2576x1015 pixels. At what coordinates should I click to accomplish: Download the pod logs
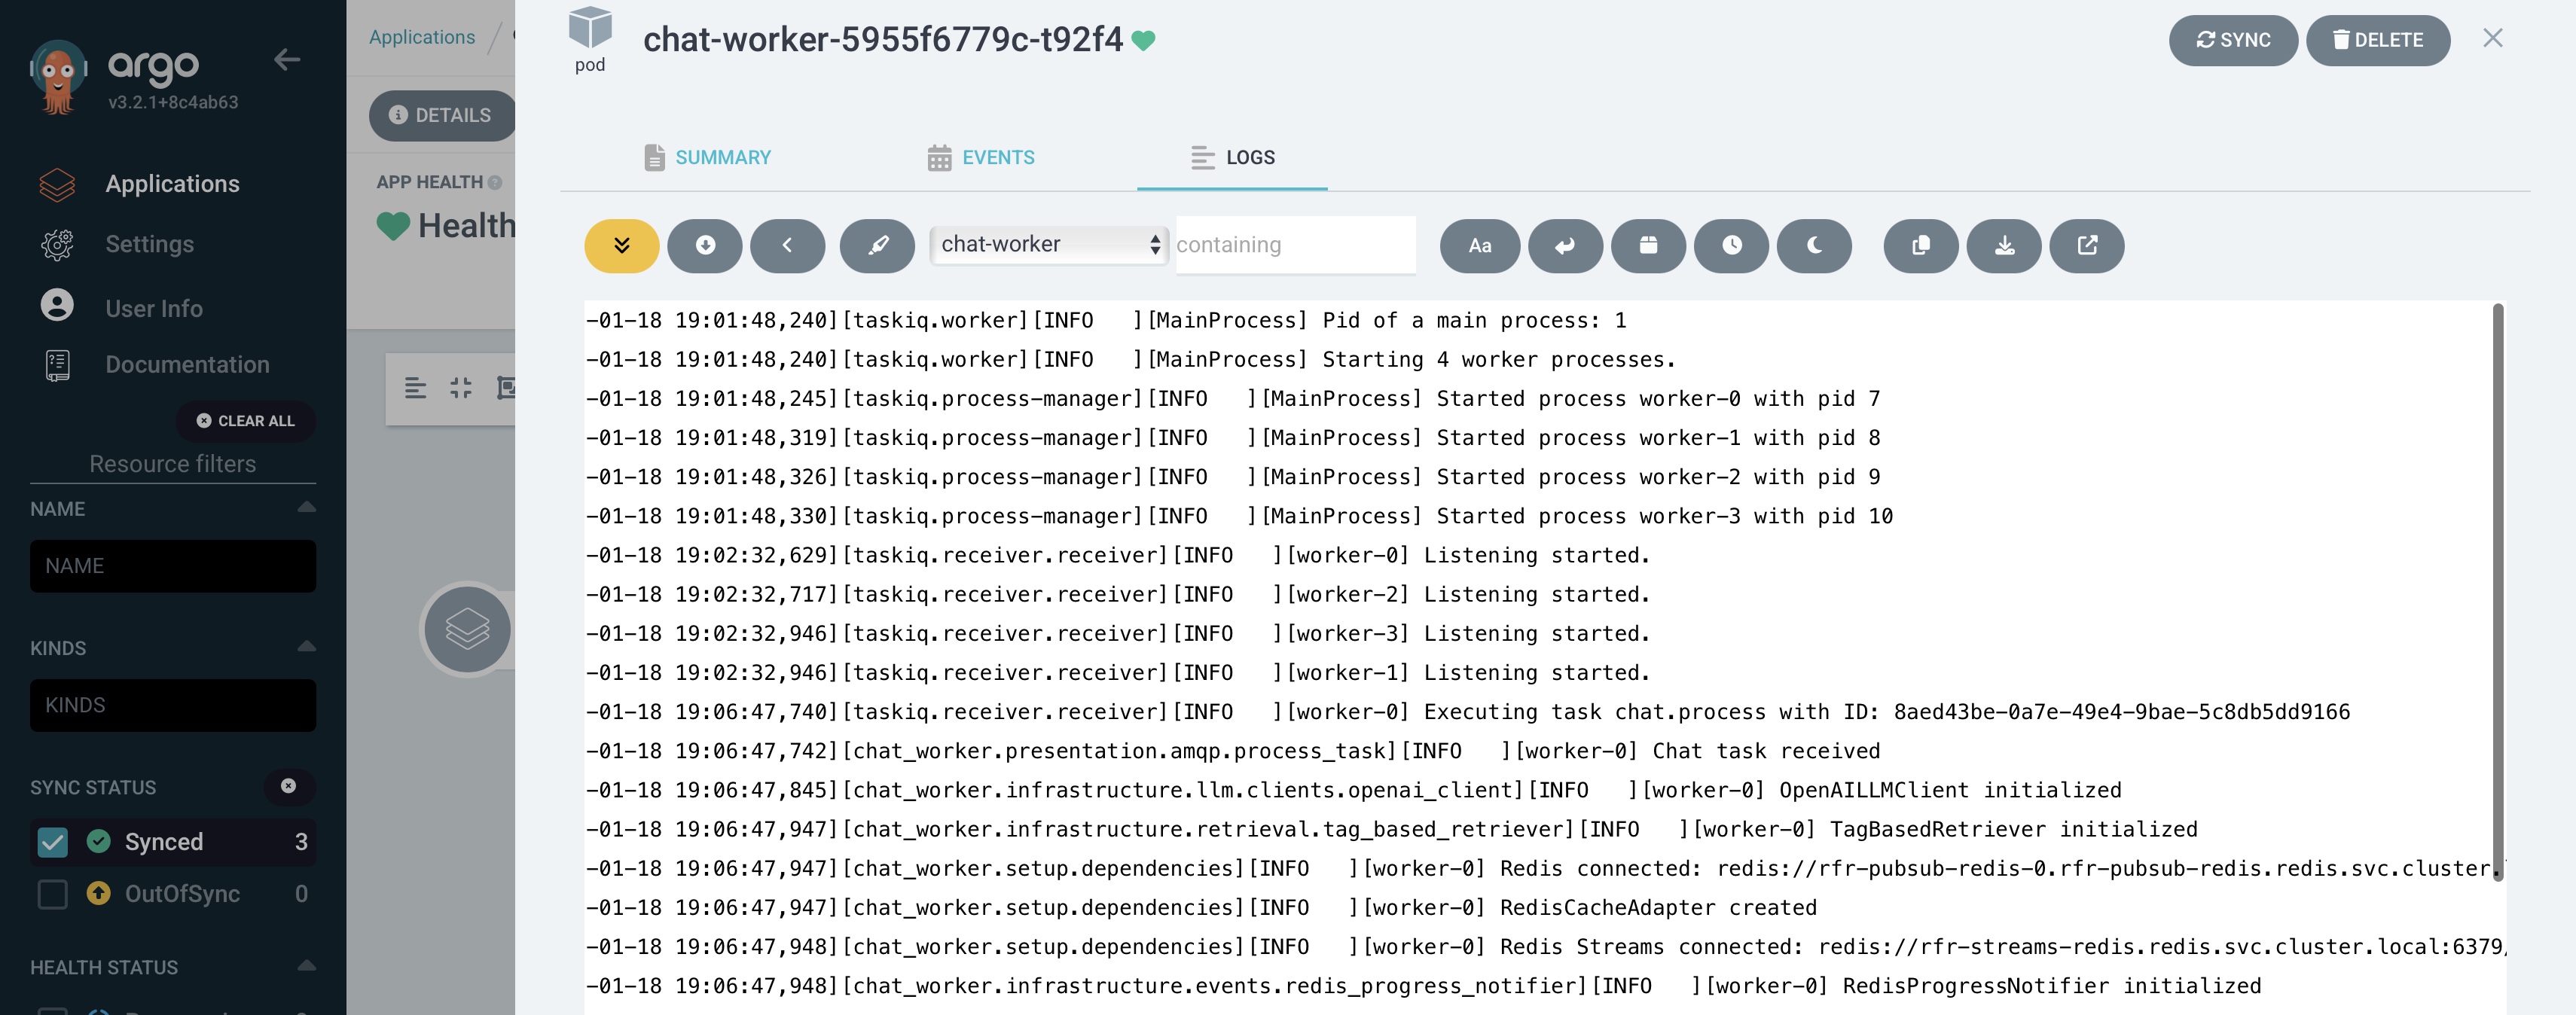tap(2004, 246)
